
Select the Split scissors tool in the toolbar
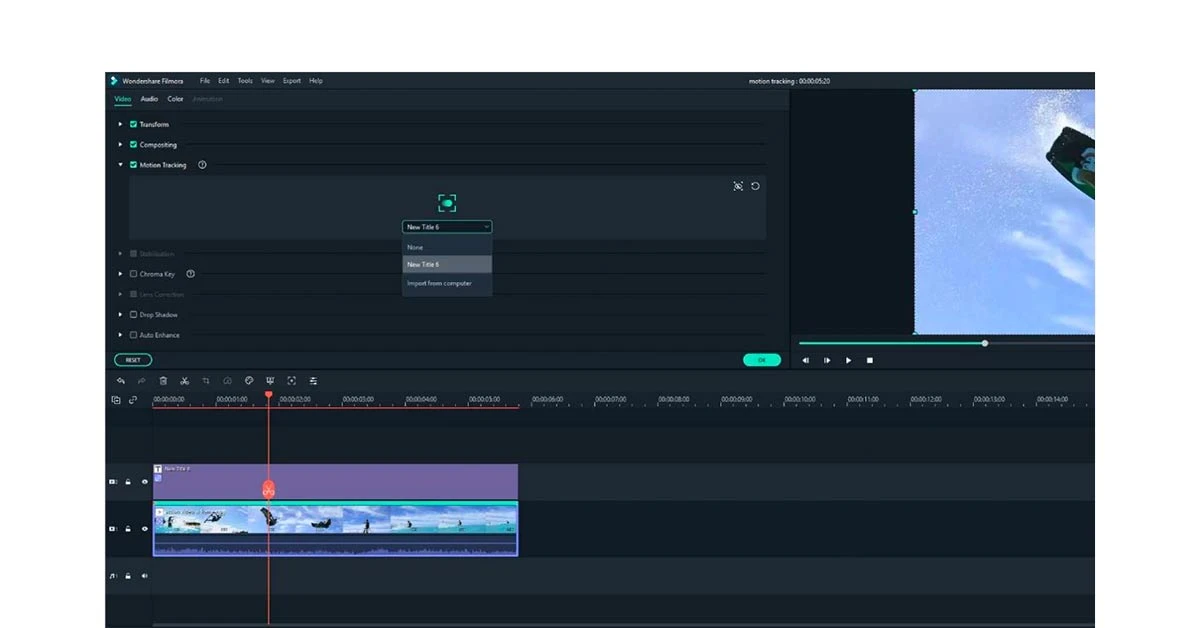click(x=184, y=381)
